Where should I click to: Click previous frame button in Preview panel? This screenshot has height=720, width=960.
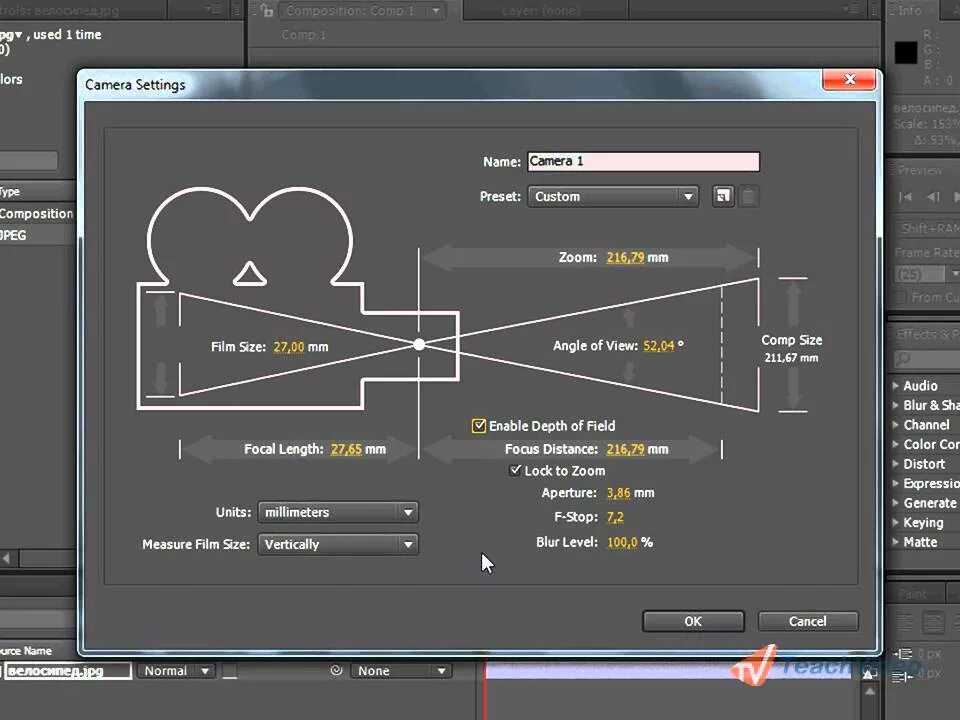point(932,197)
